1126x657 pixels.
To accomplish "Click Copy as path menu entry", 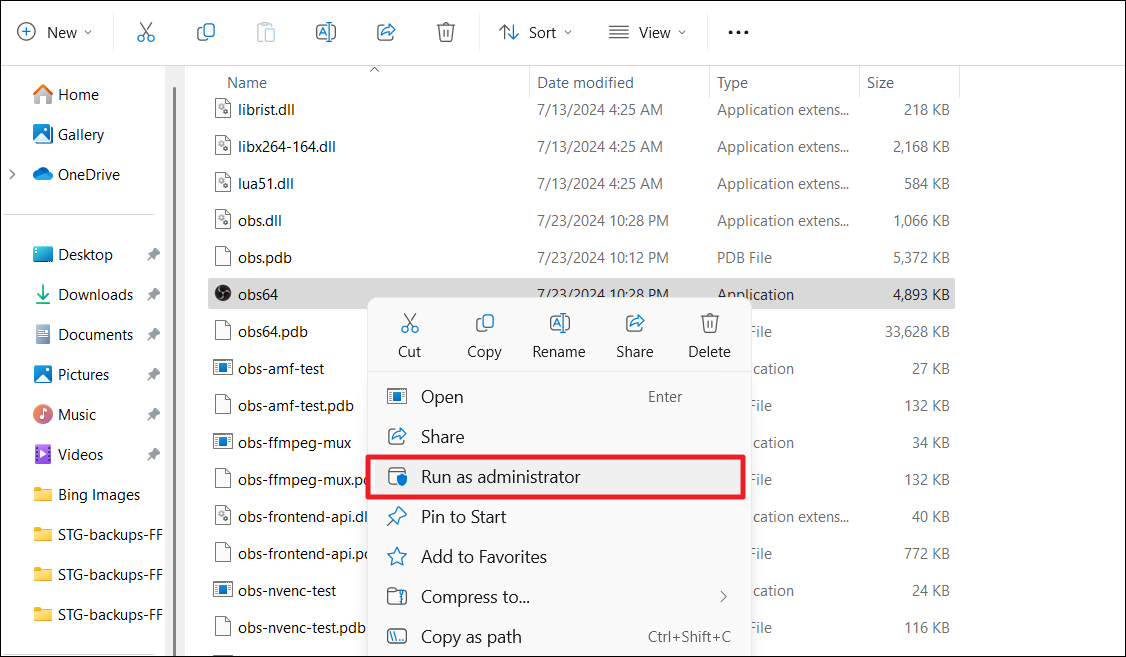I will click(471, 637).
